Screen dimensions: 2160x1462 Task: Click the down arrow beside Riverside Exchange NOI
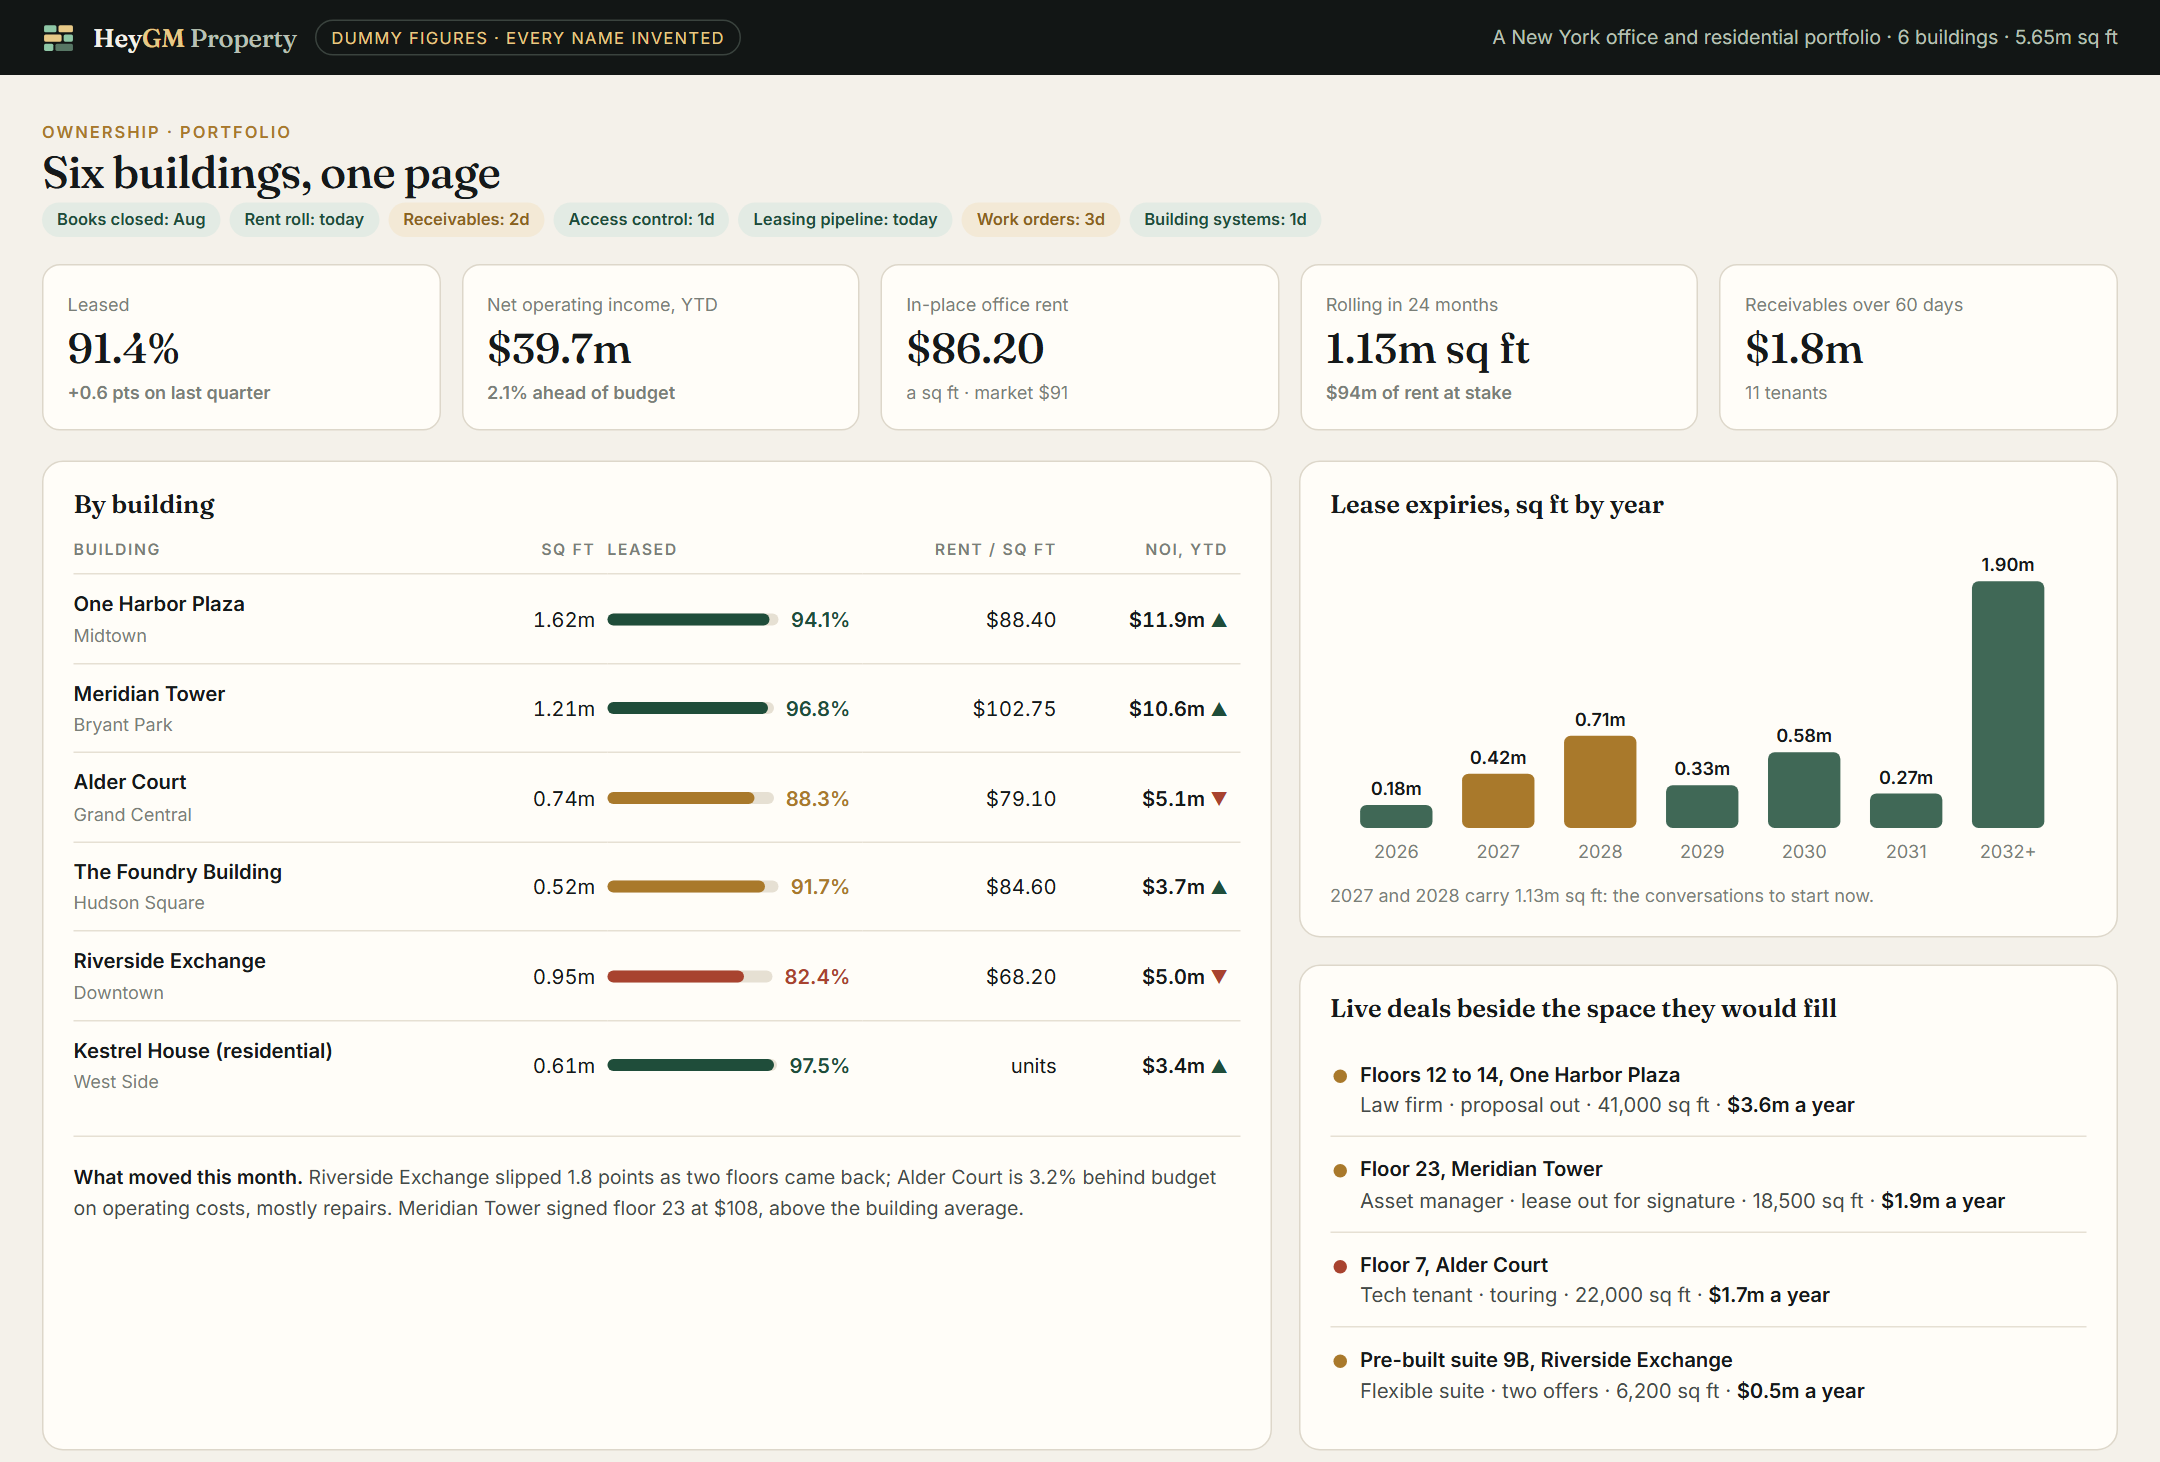click(x=1219, y=976)
